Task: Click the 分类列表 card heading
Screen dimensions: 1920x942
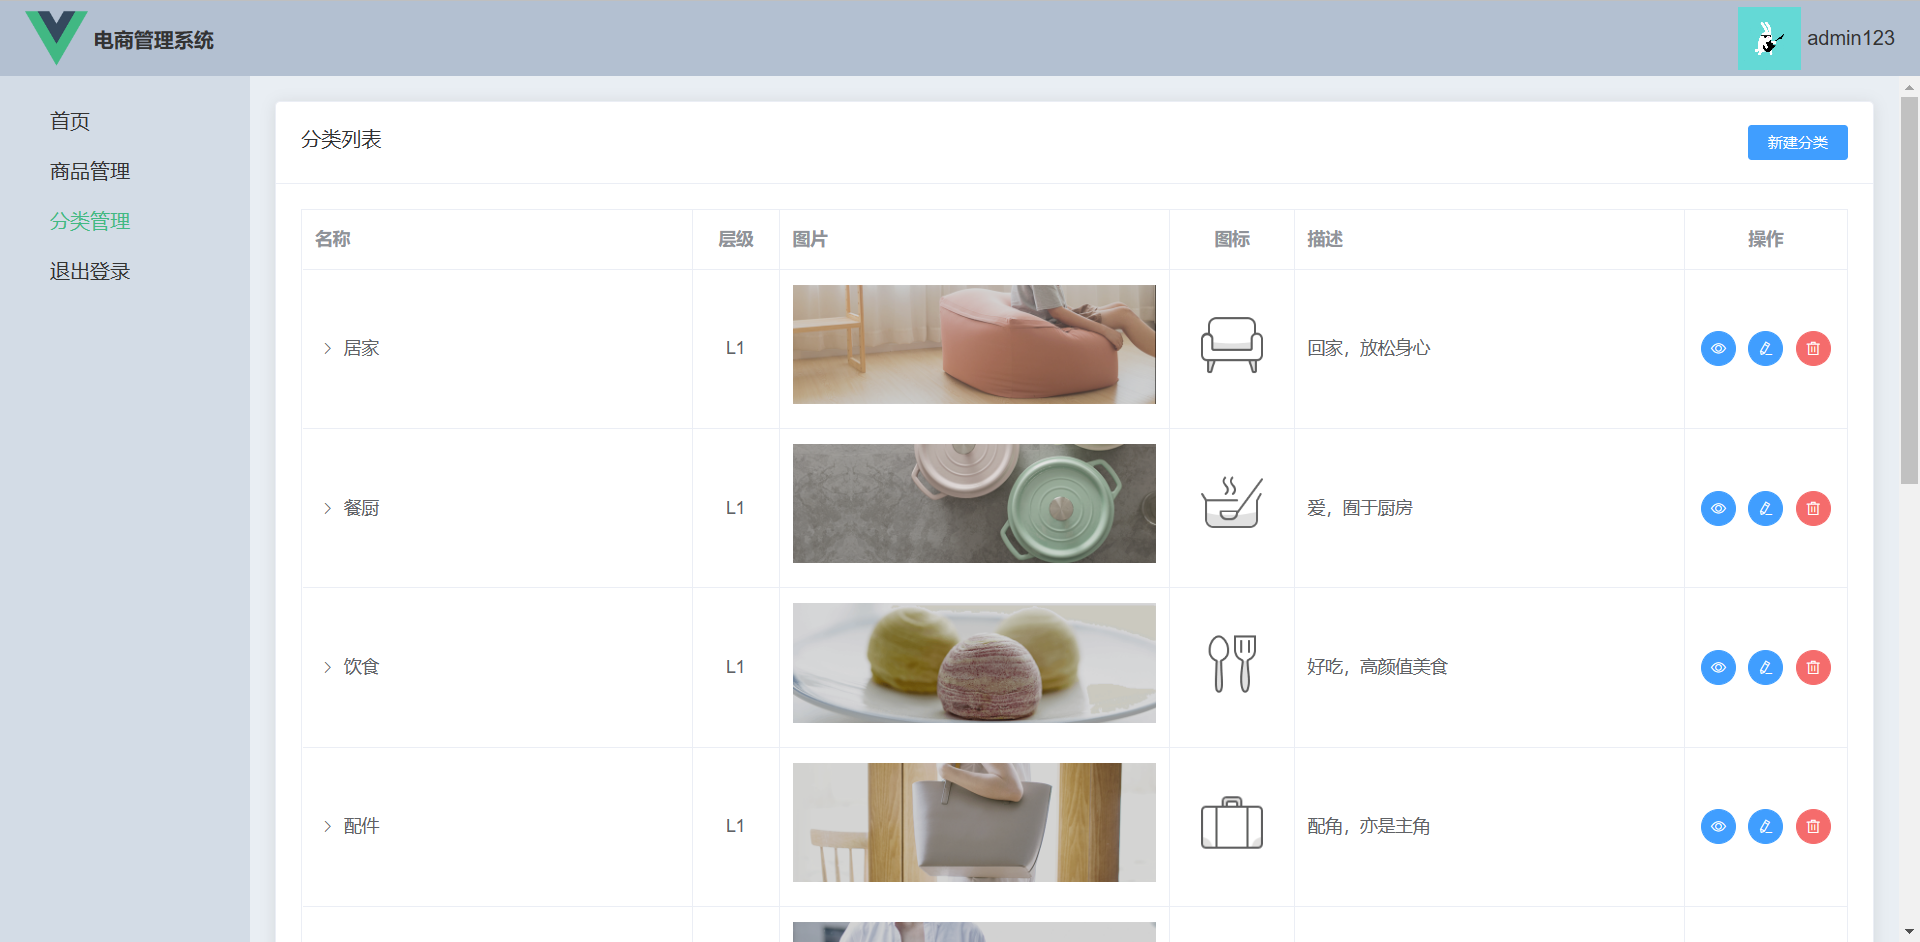Action: (x=341, y=139)
